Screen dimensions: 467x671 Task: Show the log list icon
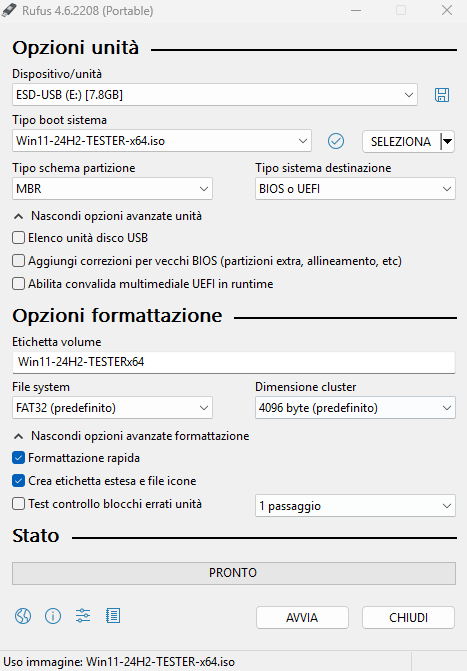(x=113, y=616)
